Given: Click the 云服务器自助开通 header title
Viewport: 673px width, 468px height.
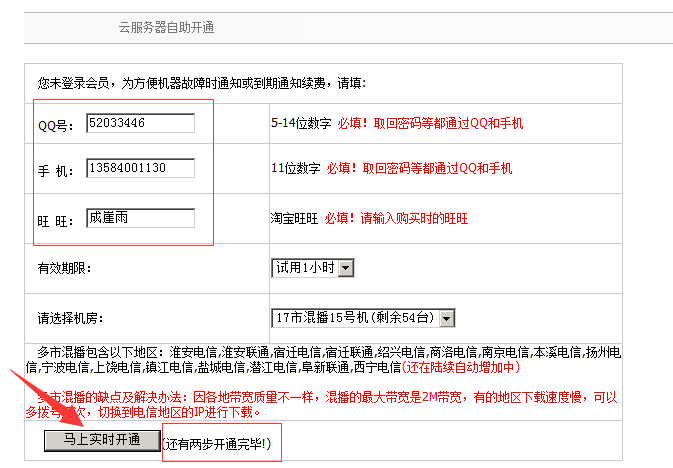Looking at the screenshot, I should (x=167, y=27).
